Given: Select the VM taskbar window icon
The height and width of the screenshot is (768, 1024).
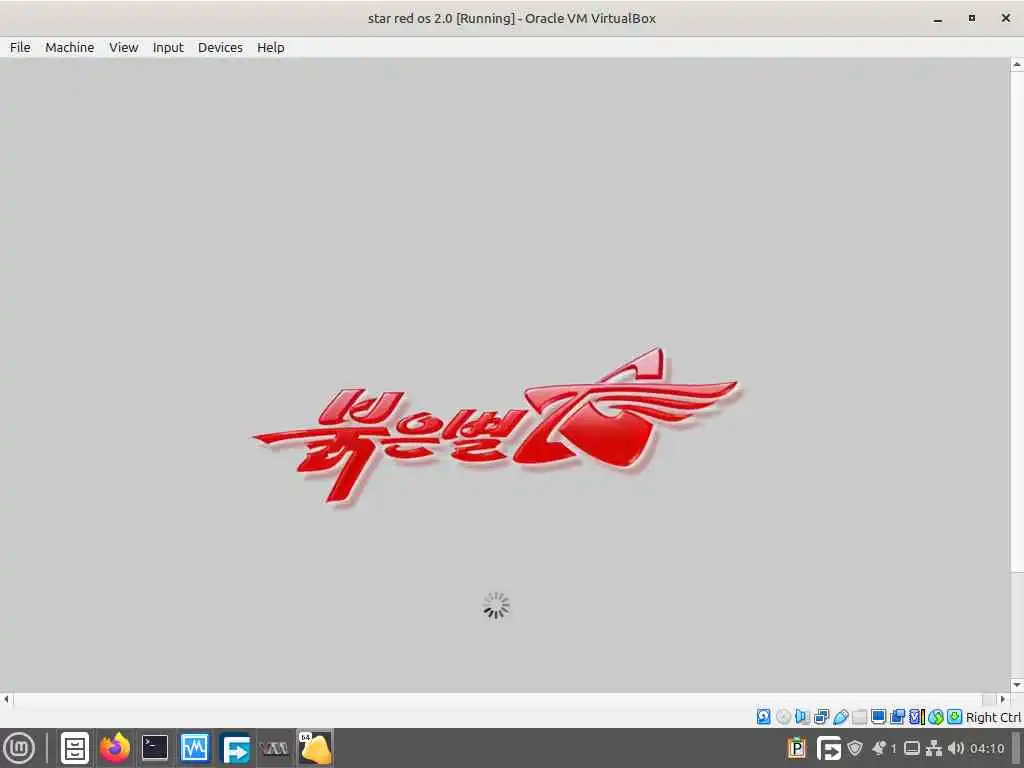Looking at the screenshot, I should tap(274, 748).
